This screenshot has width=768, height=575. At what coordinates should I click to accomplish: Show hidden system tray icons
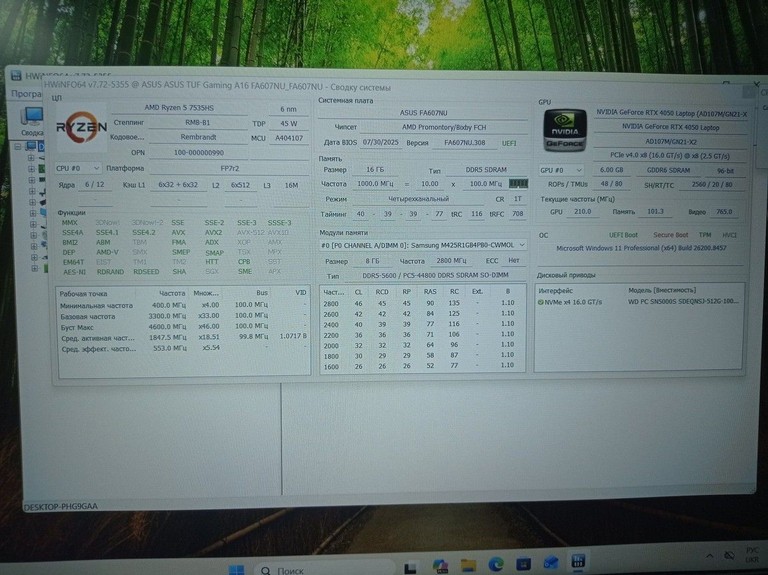click(x=709, y=555)
